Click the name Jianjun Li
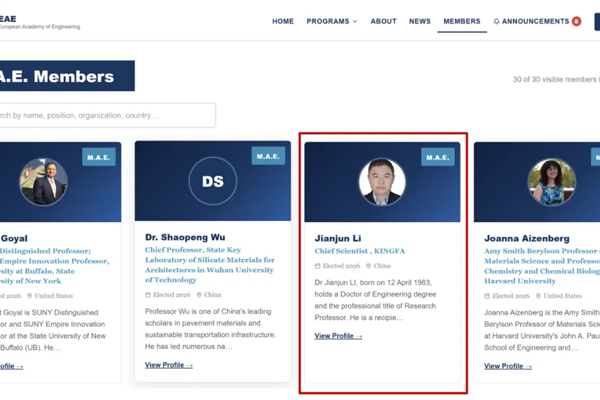 pyautogui.click(x=338, y=238)
